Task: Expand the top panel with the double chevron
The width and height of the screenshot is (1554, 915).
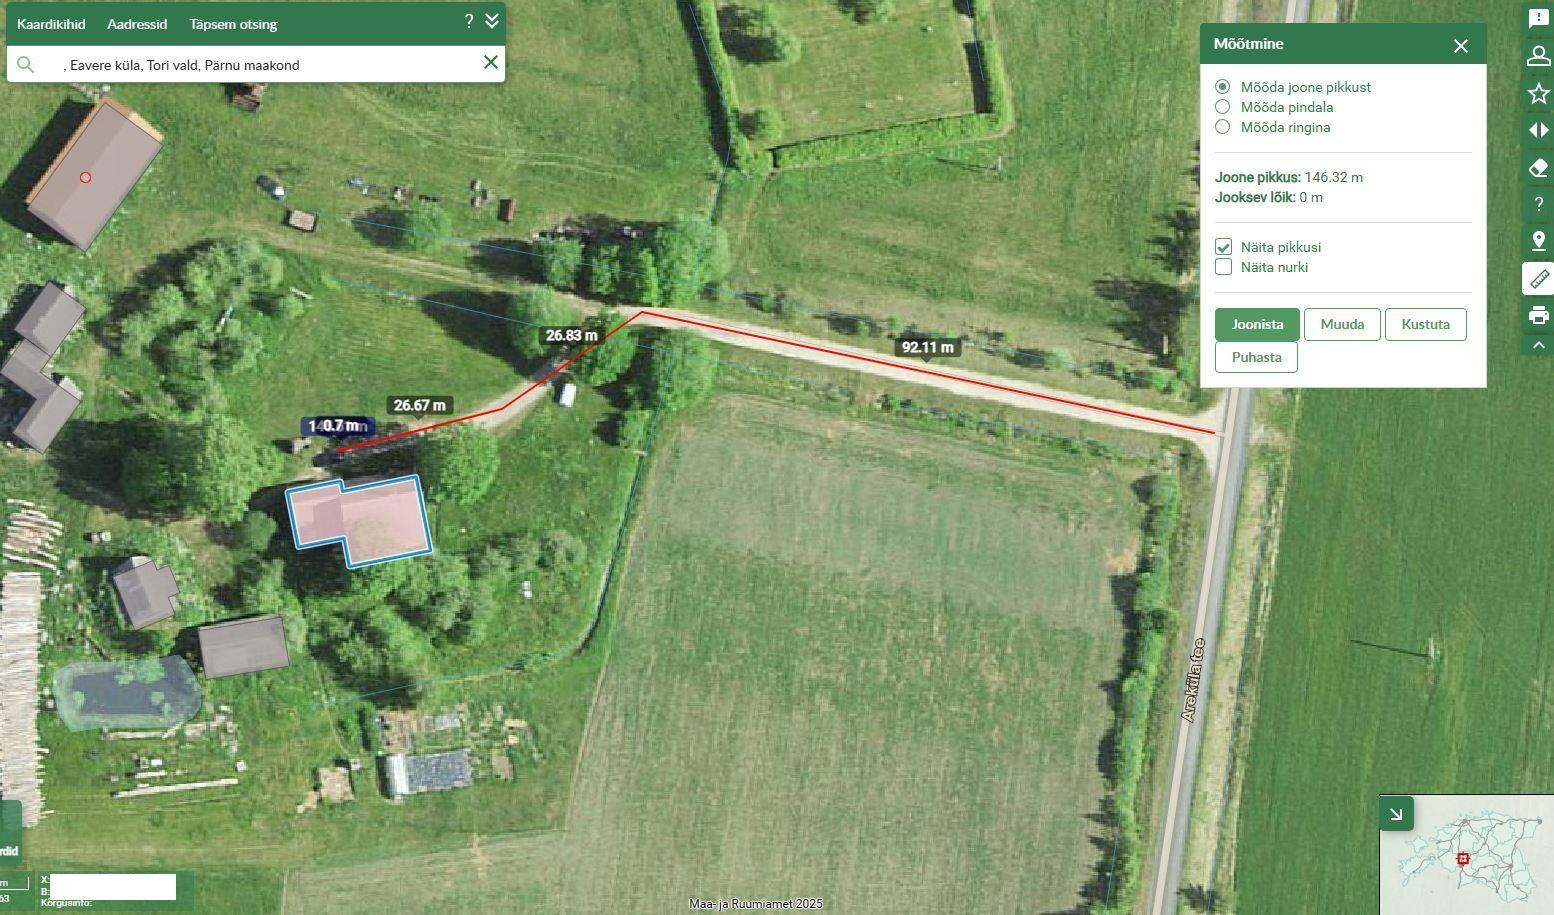Action: (x=492, y=21)
